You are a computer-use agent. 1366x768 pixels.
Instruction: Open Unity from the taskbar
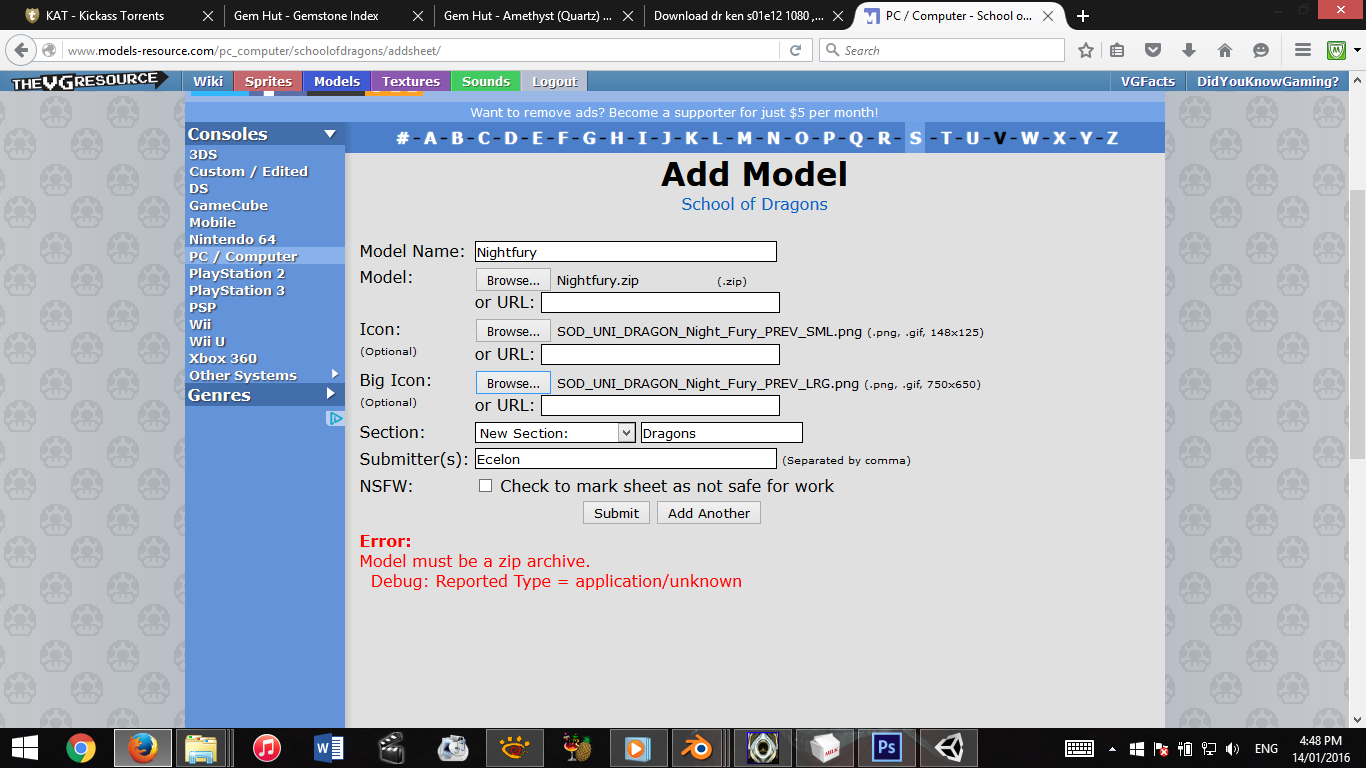(x=948, y=747)
